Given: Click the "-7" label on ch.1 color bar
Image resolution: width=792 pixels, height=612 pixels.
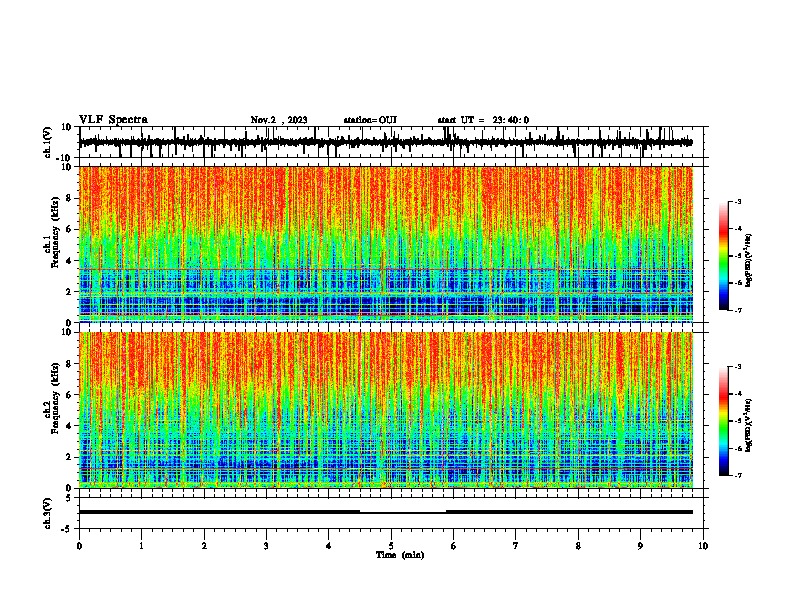Looking at the screenshot, I should 737,310.
